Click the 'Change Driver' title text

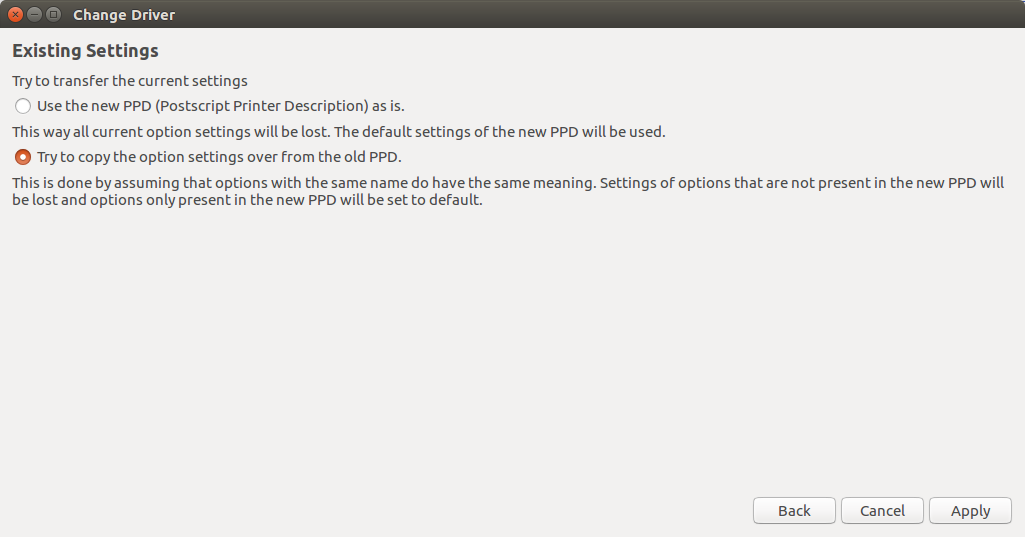124,14
